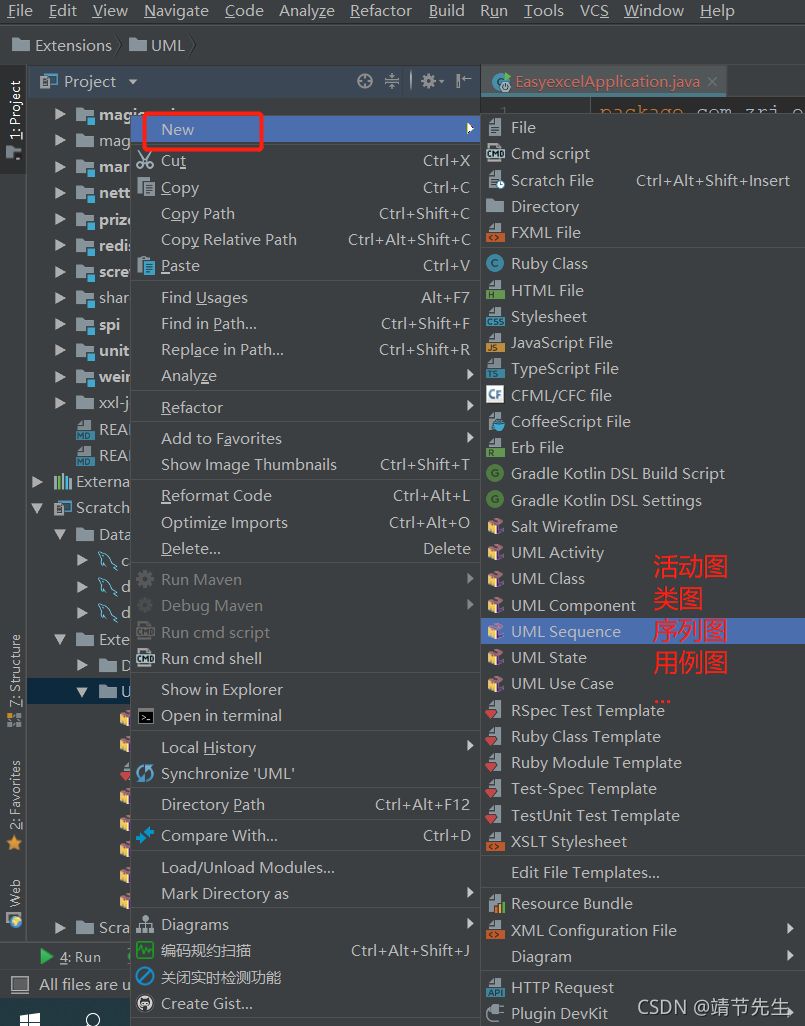Open the 4: Run tool window button
The width and height of the screenshot is (805, 1026).
(x=71, y=957)
